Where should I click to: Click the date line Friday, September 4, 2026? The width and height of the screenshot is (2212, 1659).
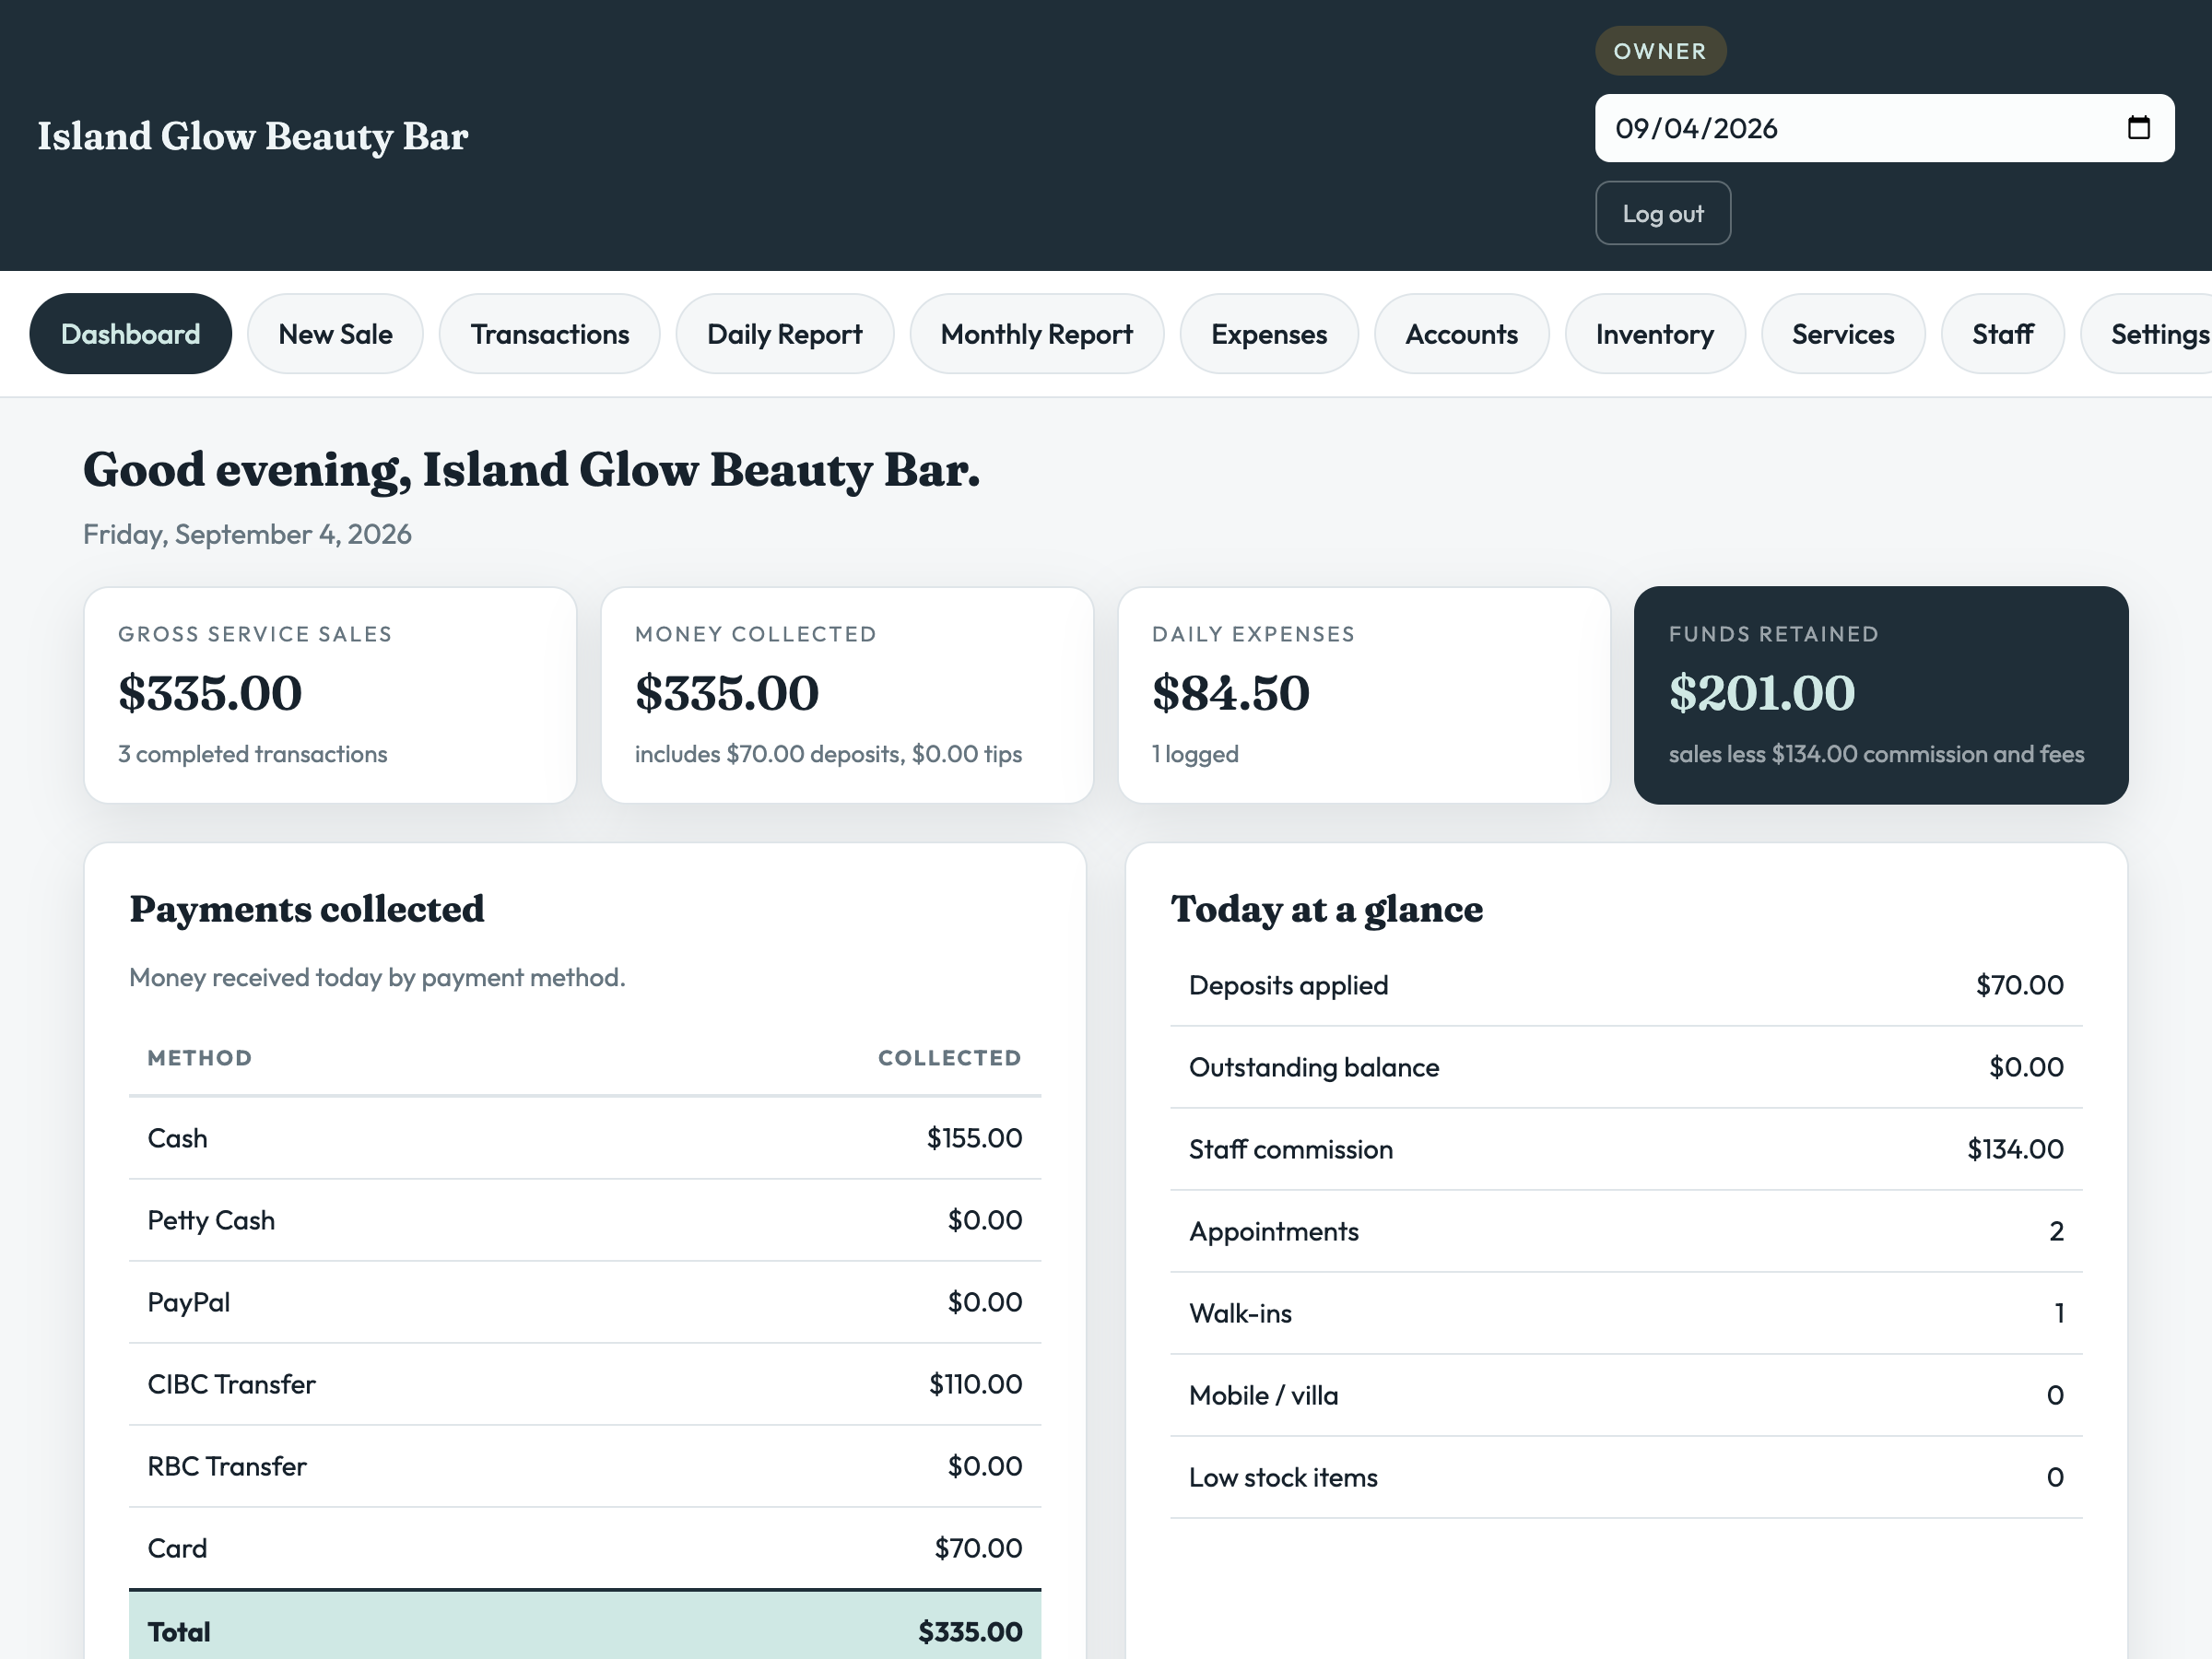247,534
